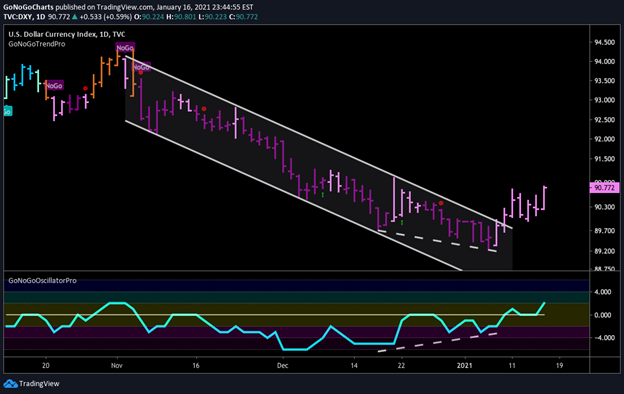624x394 pixels.
Task: Click the 91.500 price axis label
Action: pyautogui.click(x=604, y=159)
